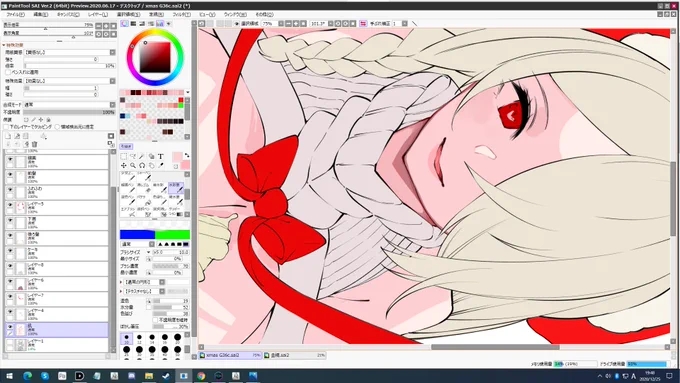Show the hidden レイヤー1 layer
Screen dimensions: 680x383
pyautogui.click(x=10, y=342)
